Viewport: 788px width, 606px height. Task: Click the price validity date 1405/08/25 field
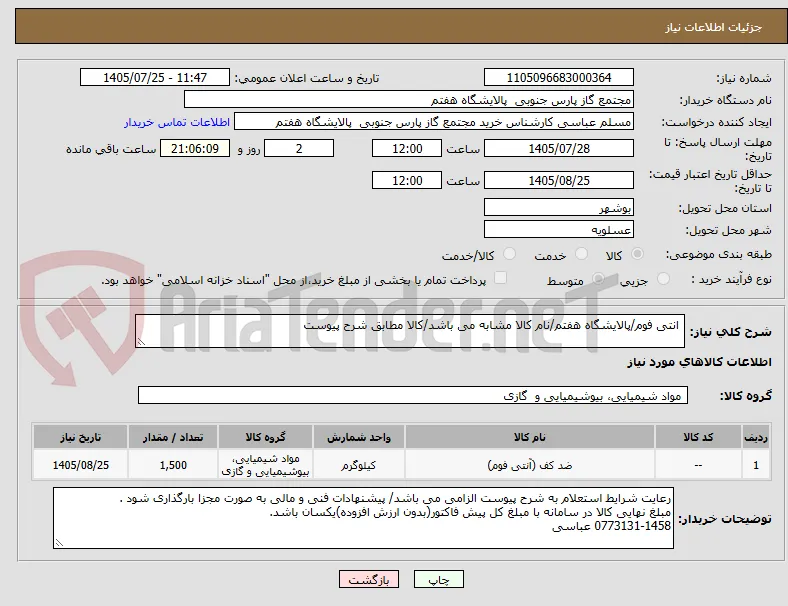[558, 180]
